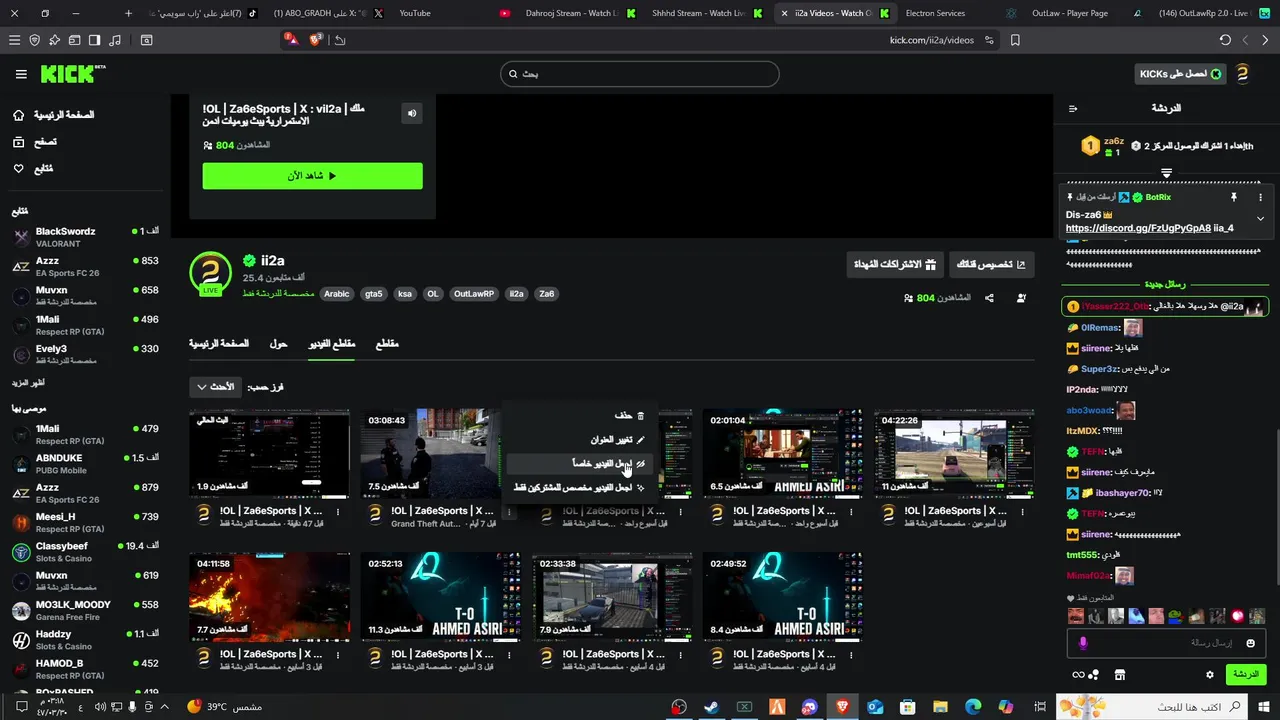
Task: Click the Gifted Subscriptions button
Action: (x=894, y=264)
